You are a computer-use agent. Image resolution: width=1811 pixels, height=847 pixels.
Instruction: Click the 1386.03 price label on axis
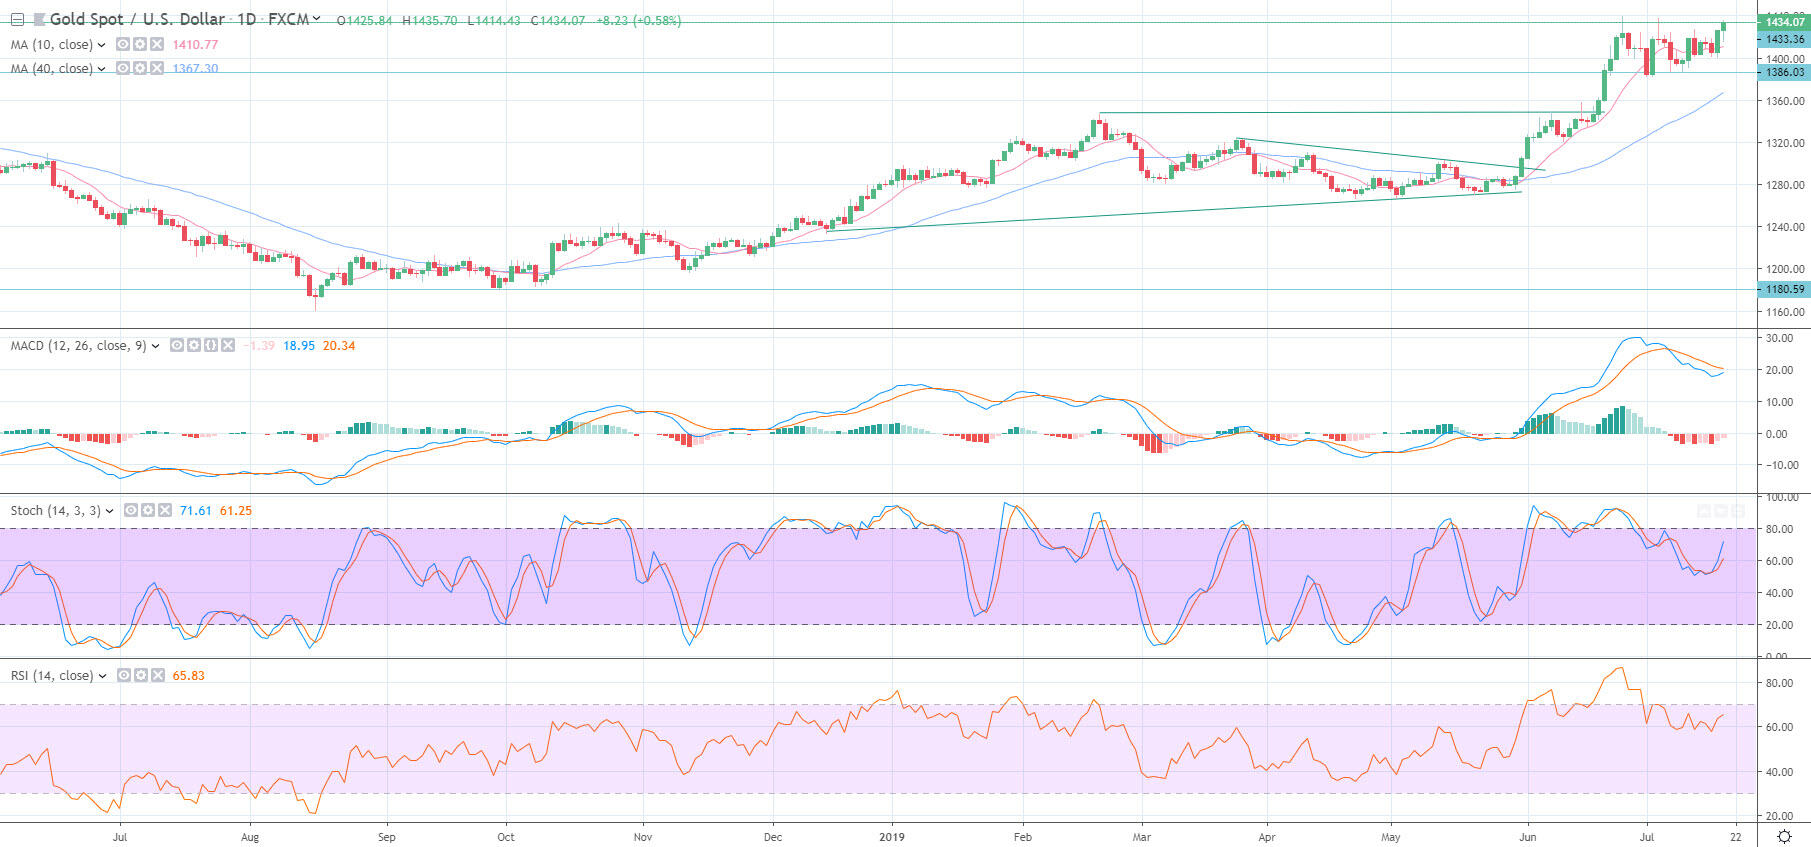pos(1784,72)
